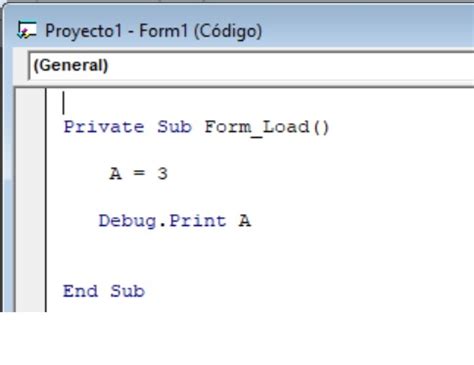Image resolution: width=474 pixels, height=365 pixels.
Task: Click the Private keyword
Action: point(104,127)
